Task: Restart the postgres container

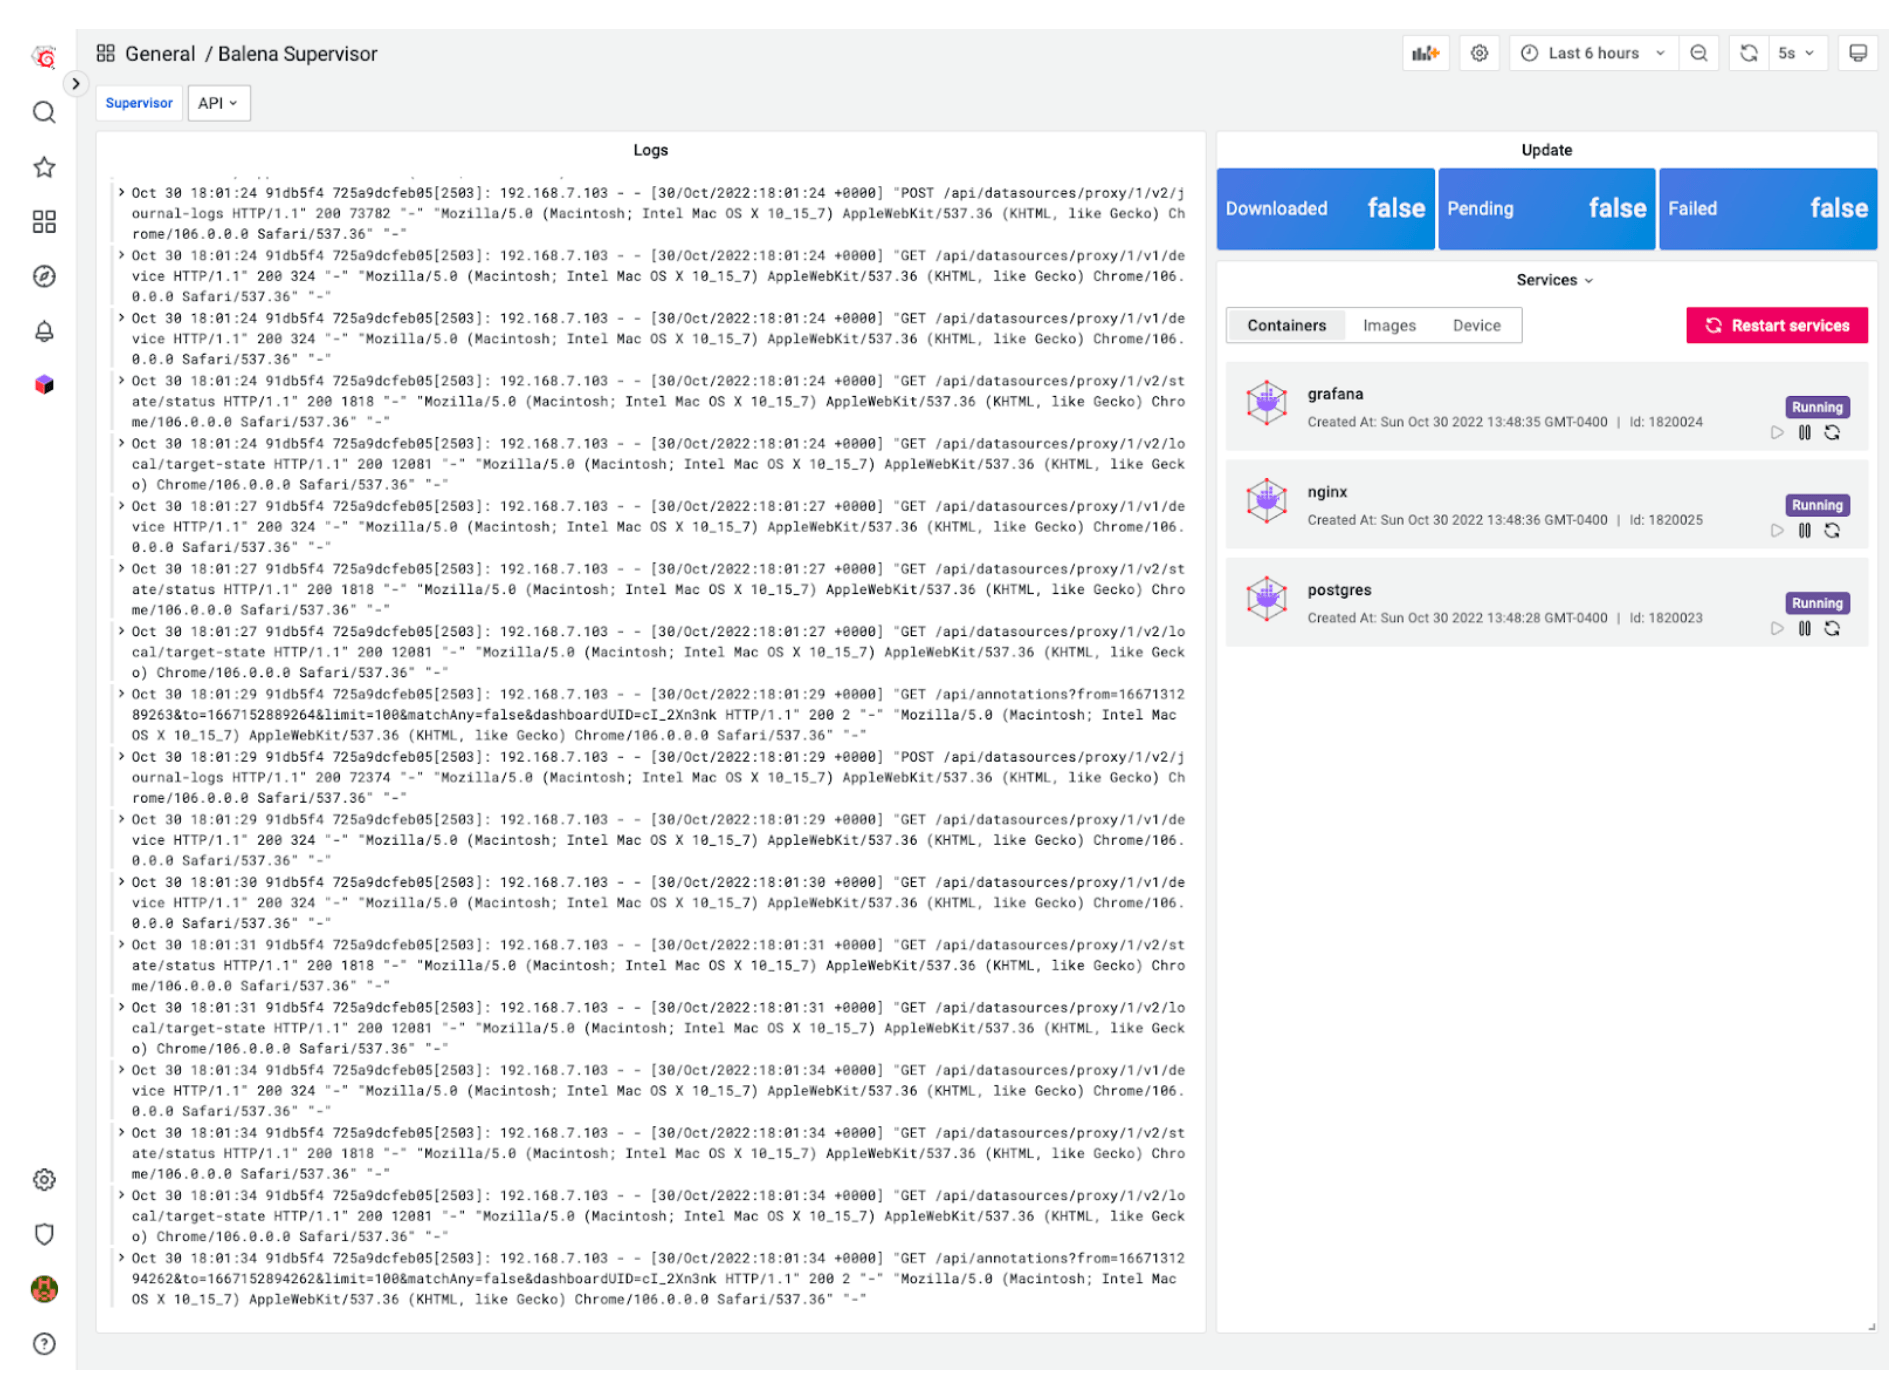Action: click(x=1833, y=629)
